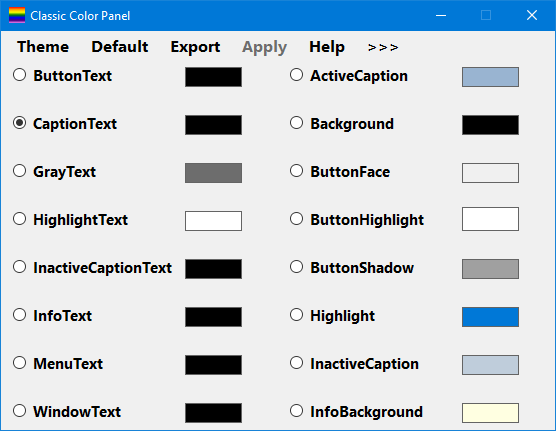Select the InactiveCaptionText radio button
The height and width of the screenshot is (431, 556).
(x=20, y=267)
